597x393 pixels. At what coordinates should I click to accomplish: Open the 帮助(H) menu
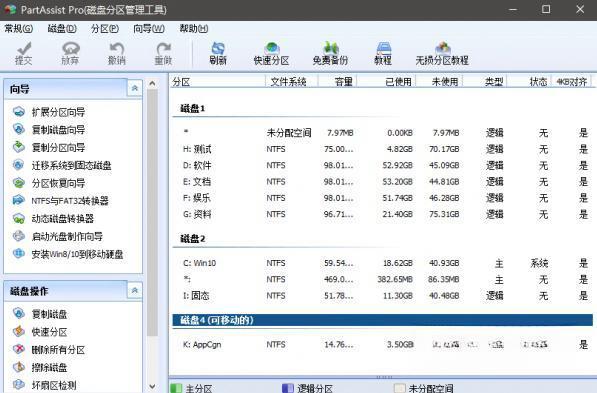click(x=194, y=29)
